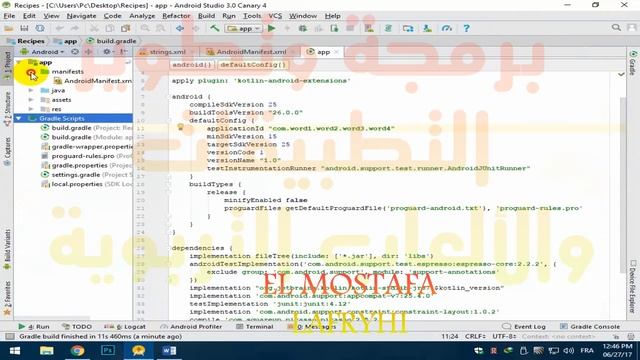Open the Android project view dropdown
Image resolution: width=640 pixels, height=360 pixels.
[x=43, y=52]
